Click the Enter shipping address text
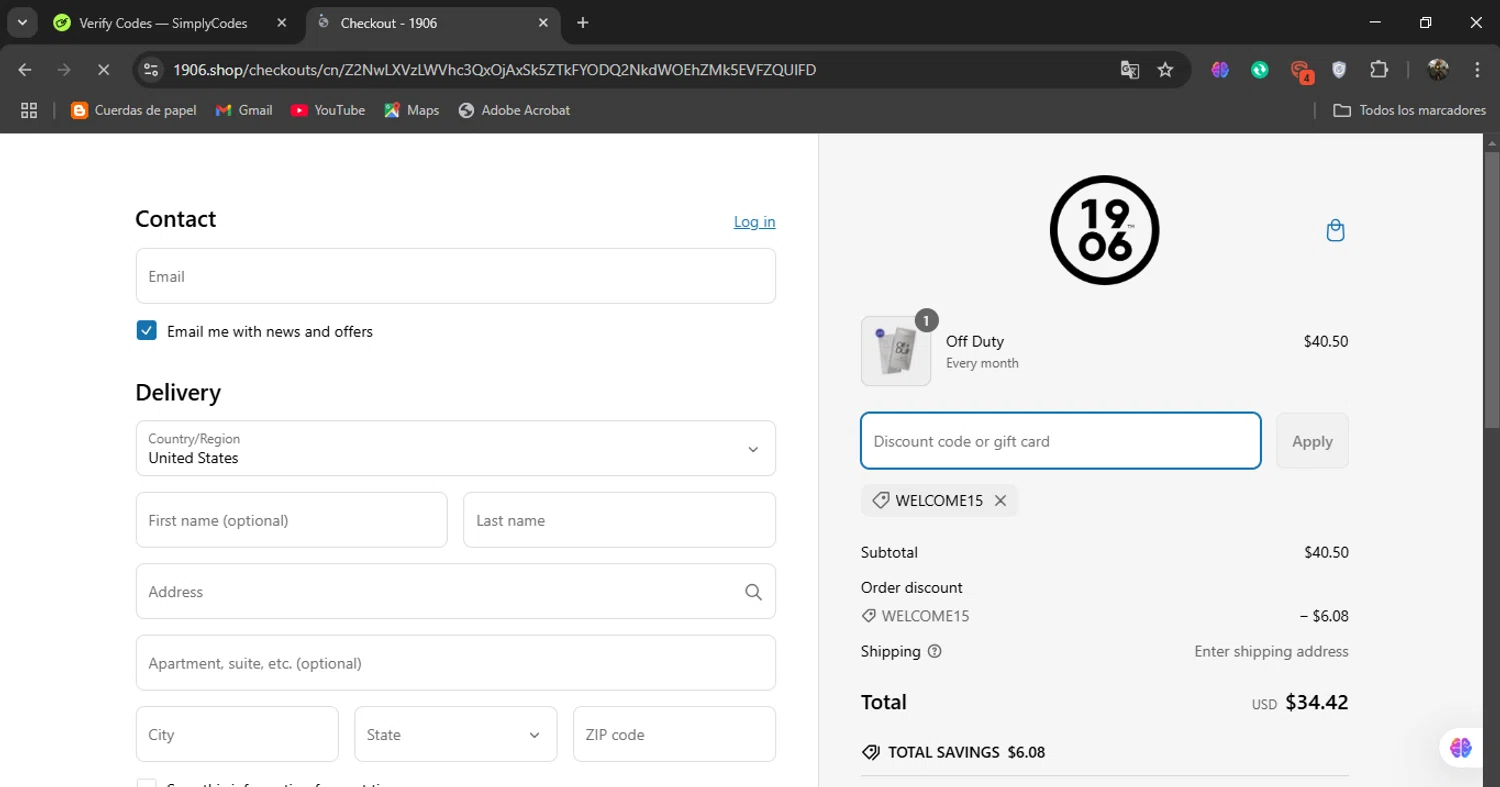 point(1271,651)
